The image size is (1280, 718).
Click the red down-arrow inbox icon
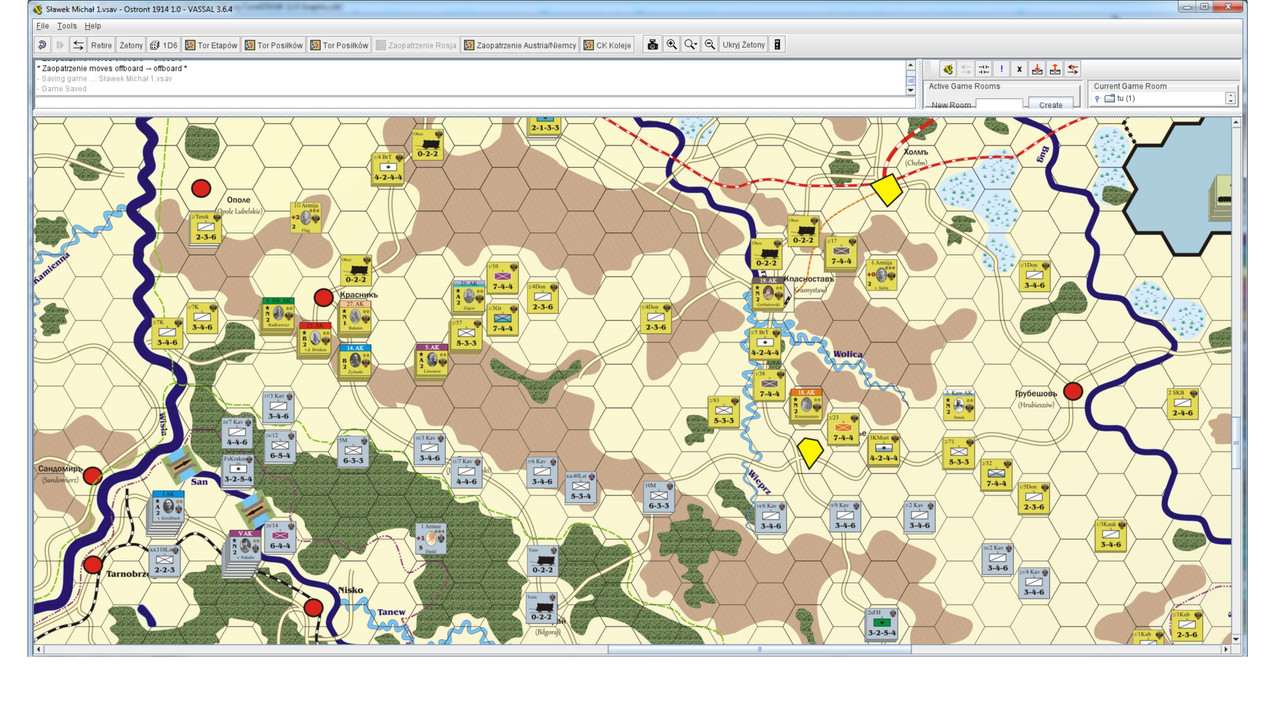click(1038, 69)
